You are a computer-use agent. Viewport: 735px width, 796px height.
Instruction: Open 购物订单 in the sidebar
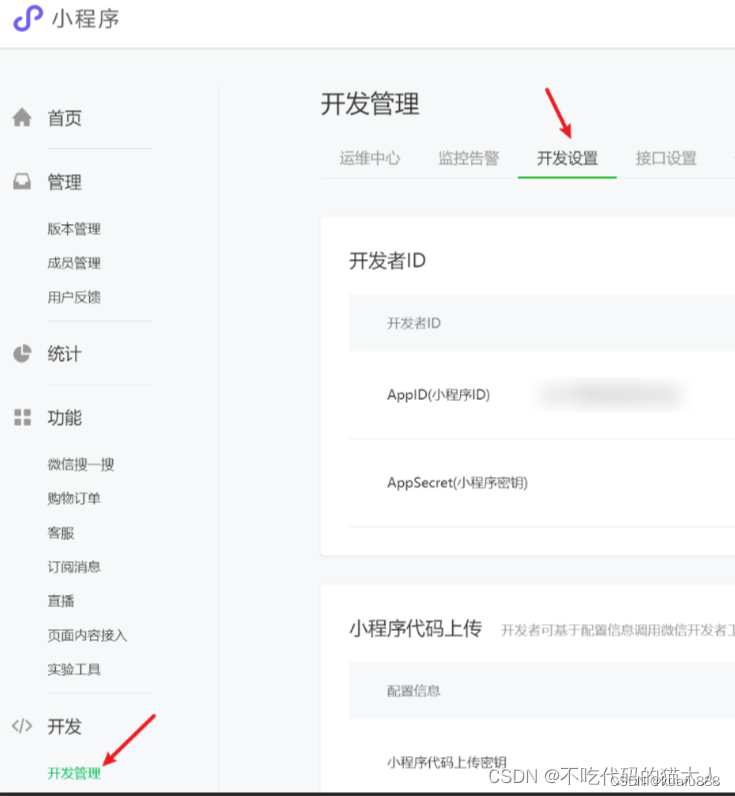point(74,499)
